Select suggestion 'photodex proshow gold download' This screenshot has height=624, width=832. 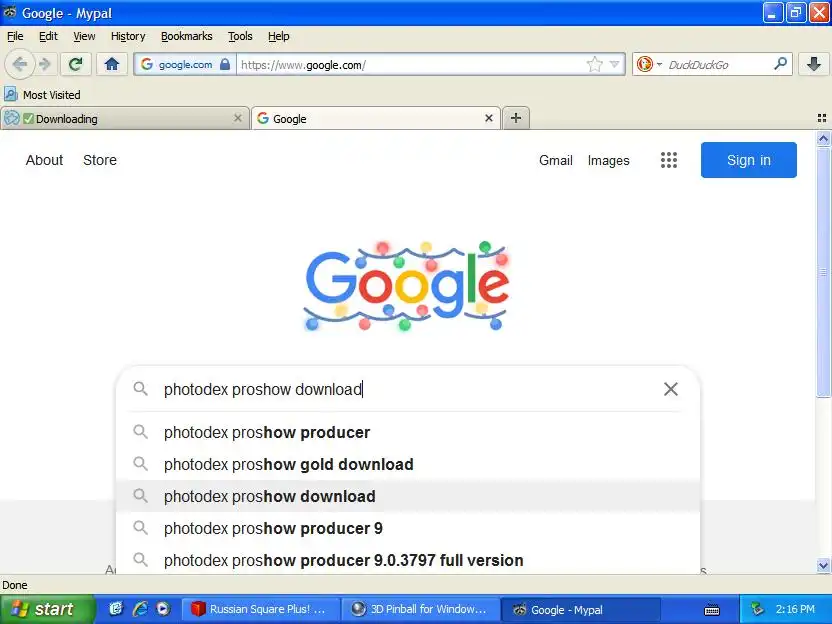tap(408, 464)
